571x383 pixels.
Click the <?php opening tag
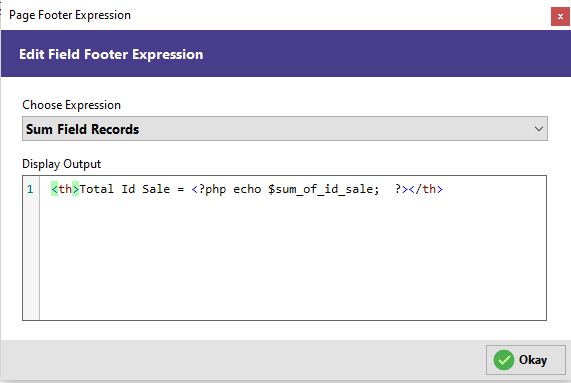pos(209,189)
